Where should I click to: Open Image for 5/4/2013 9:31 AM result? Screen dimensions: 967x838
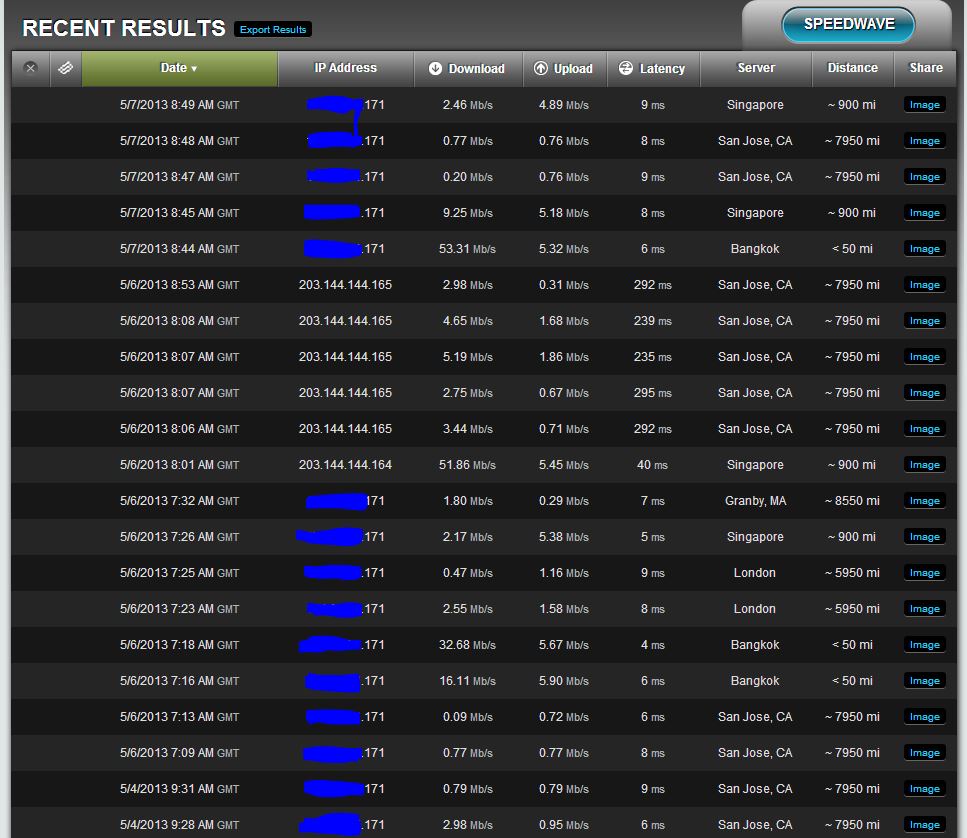(924, 789)
